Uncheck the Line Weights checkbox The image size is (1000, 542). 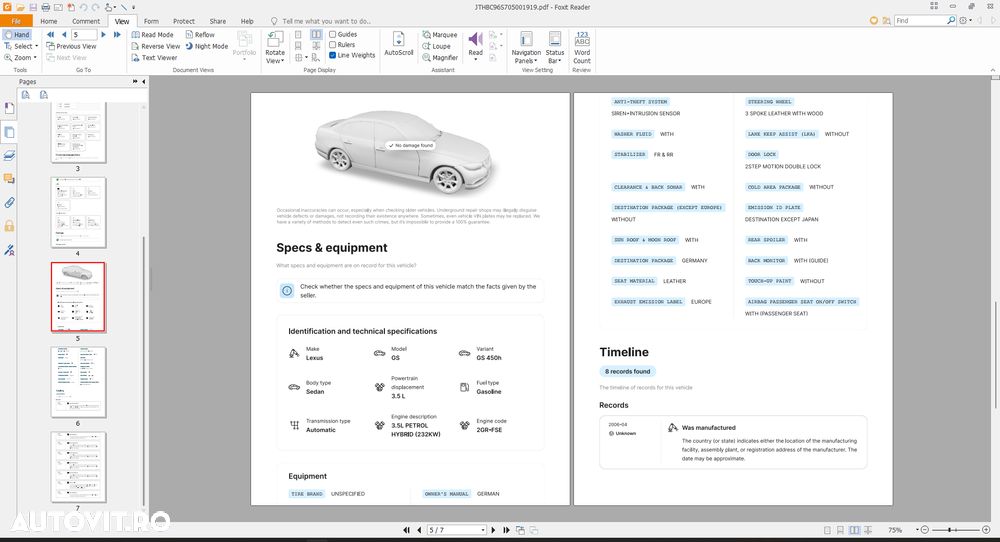coord(333,56)
